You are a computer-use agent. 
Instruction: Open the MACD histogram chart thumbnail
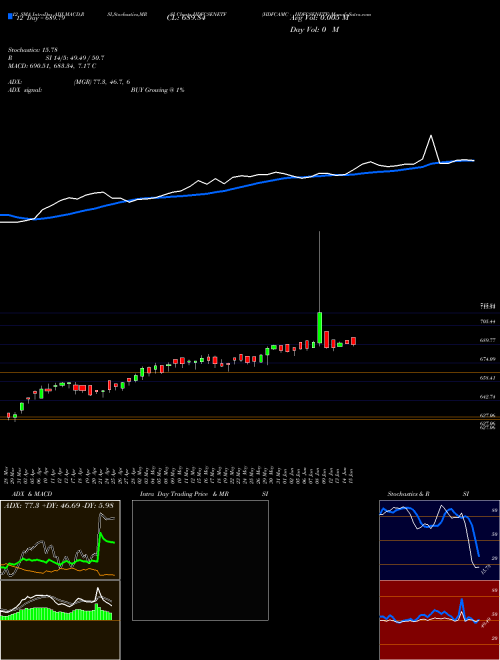pyautogui.click(x=60, y=620)
